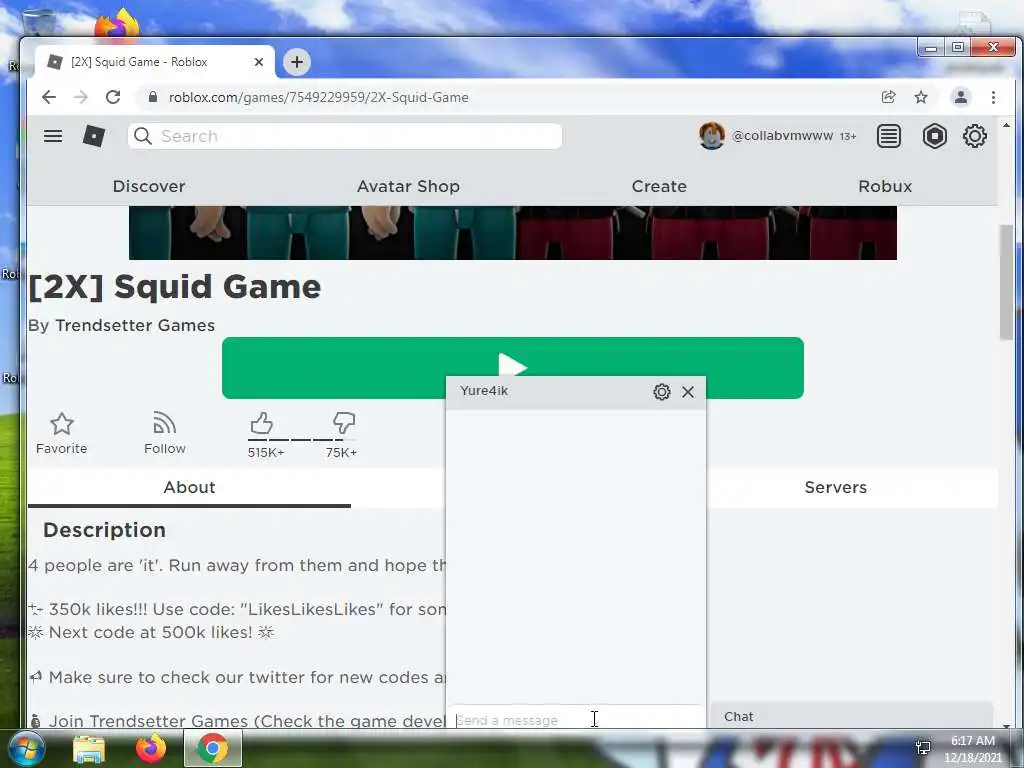Image resolution: width=1024 pixels, height=768 pixels.
Task: Dislike the game with thumbs down
Action: click(x=344, y=423)
